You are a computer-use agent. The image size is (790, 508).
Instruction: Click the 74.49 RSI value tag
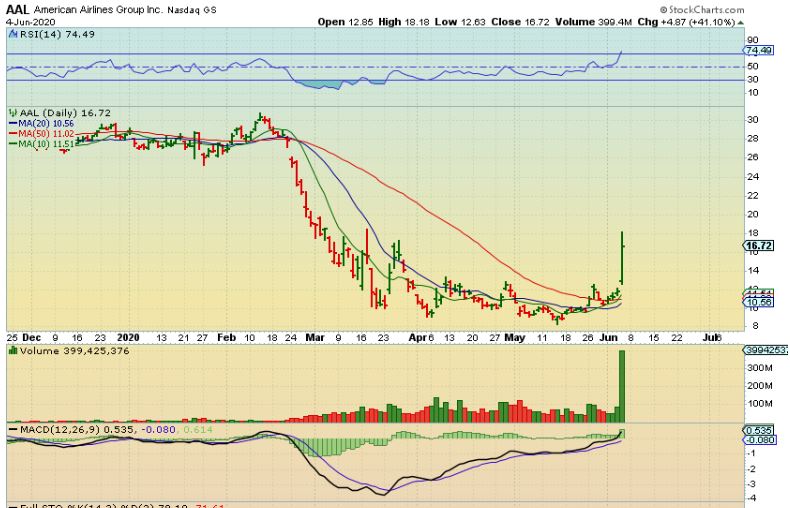(759, 50)
